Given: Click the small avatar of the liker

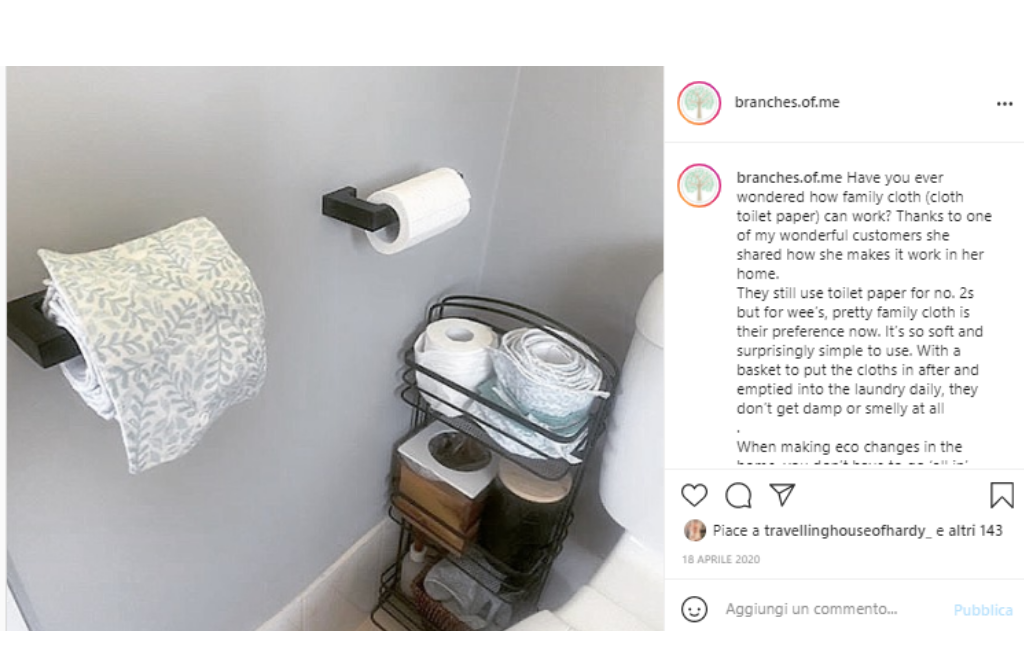Looking at the screenshot, I should point(695,530).
